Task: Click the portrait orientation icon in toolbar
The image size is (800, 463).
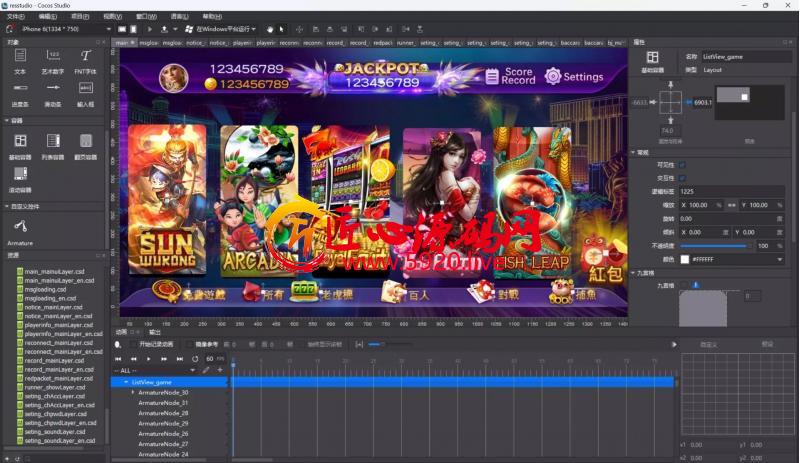Action: click(133, 29)
